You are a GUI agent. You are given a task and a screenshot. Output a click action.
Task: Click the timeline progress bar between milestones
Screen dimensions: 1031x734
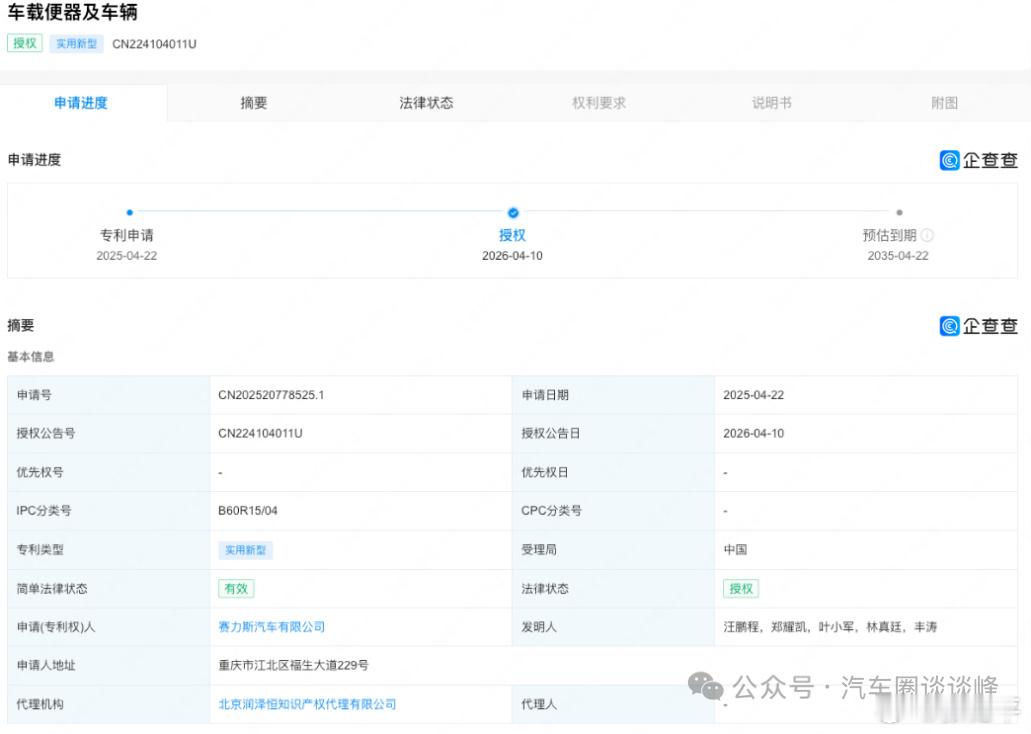coord(320,212)
